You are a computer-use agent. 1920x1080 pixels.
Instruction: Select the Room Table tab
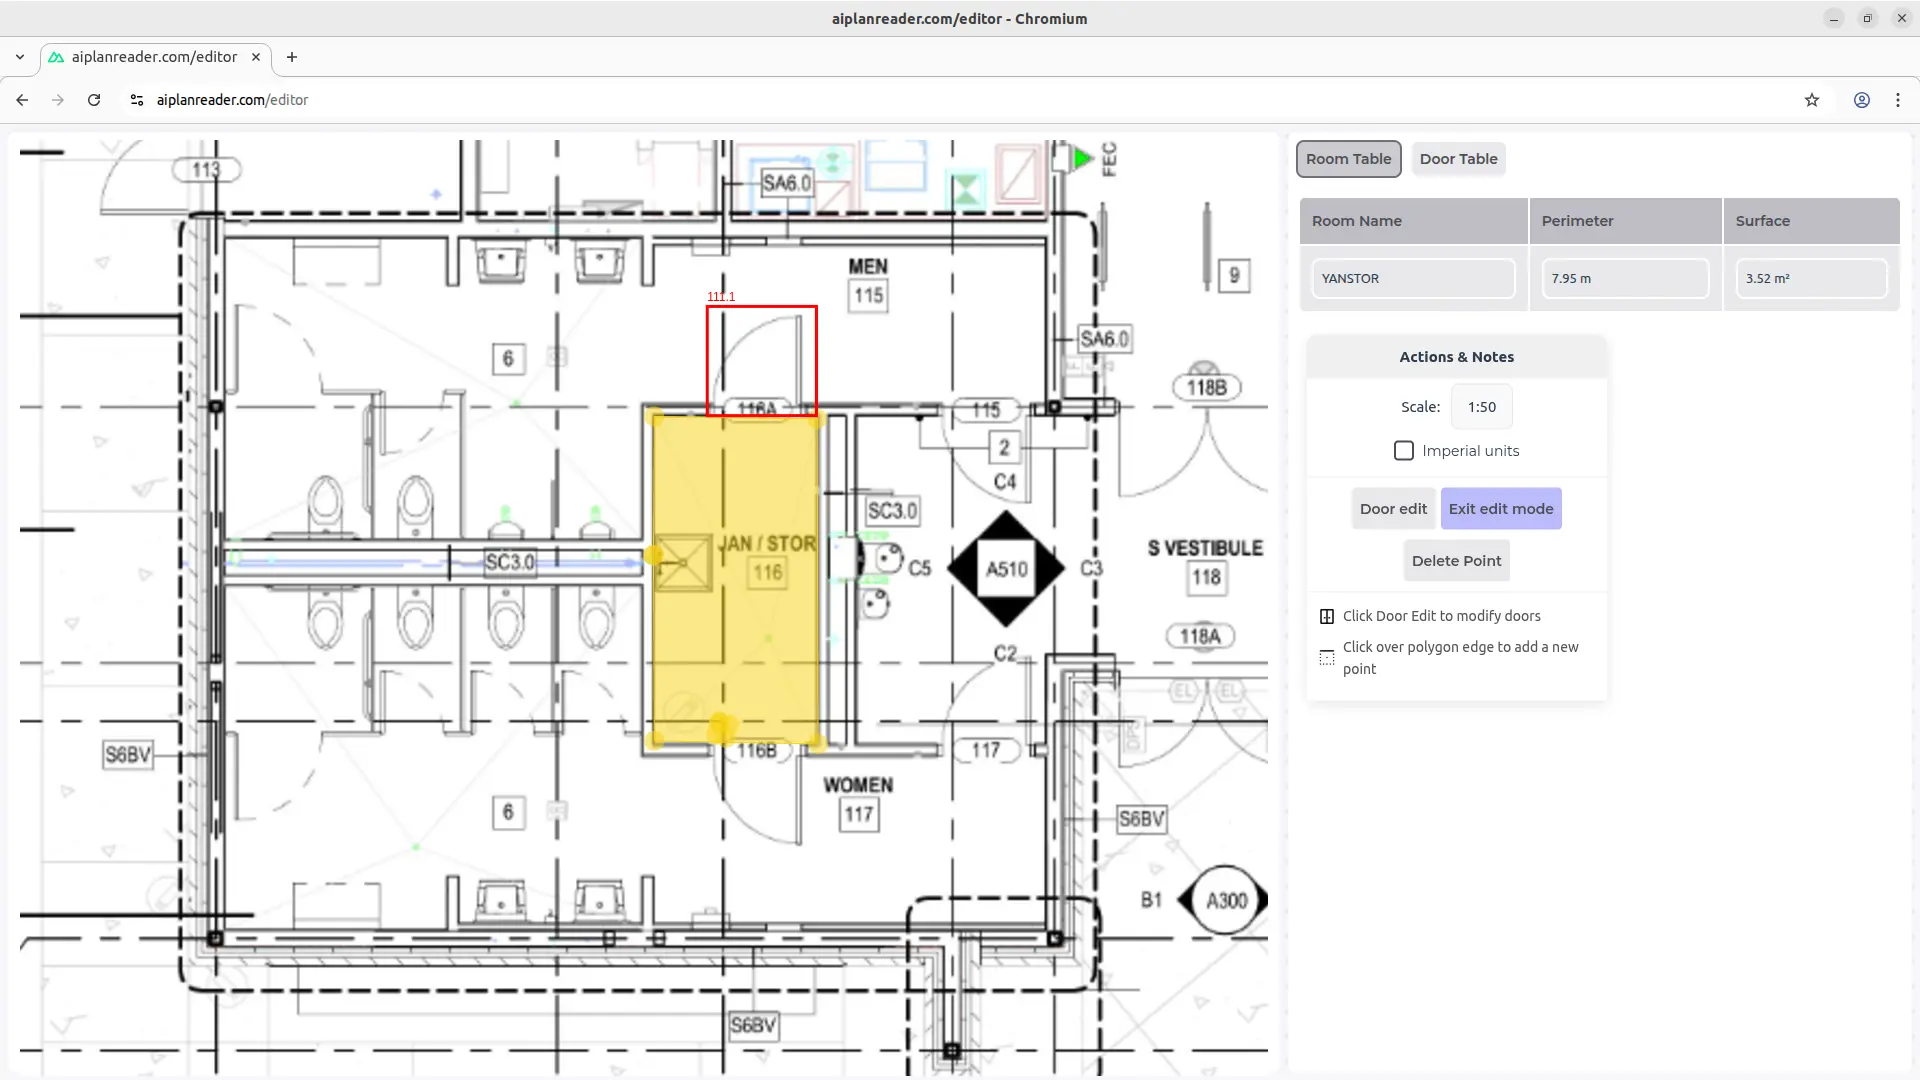(1348, 159)
